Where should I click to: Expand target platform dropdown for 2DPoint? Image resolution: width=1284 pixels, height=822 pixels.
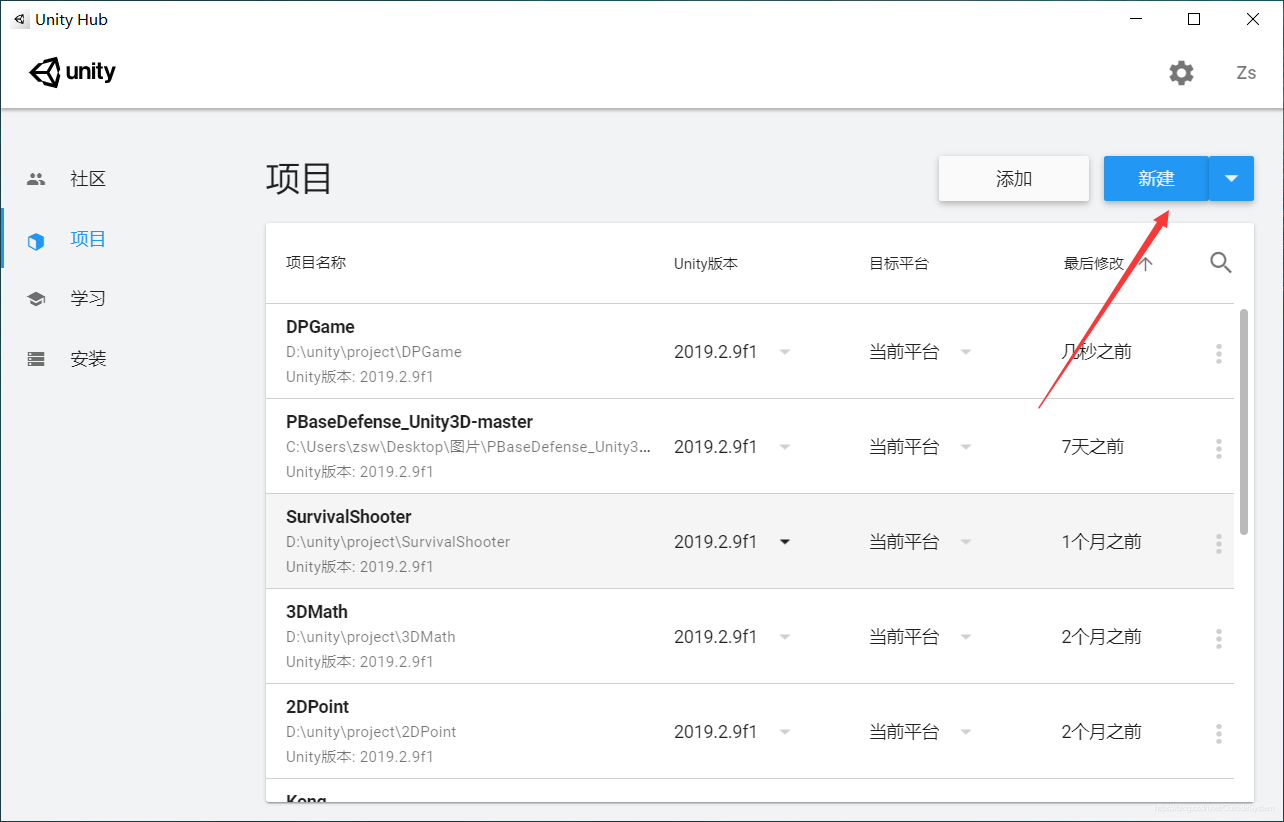coord(966,732)
